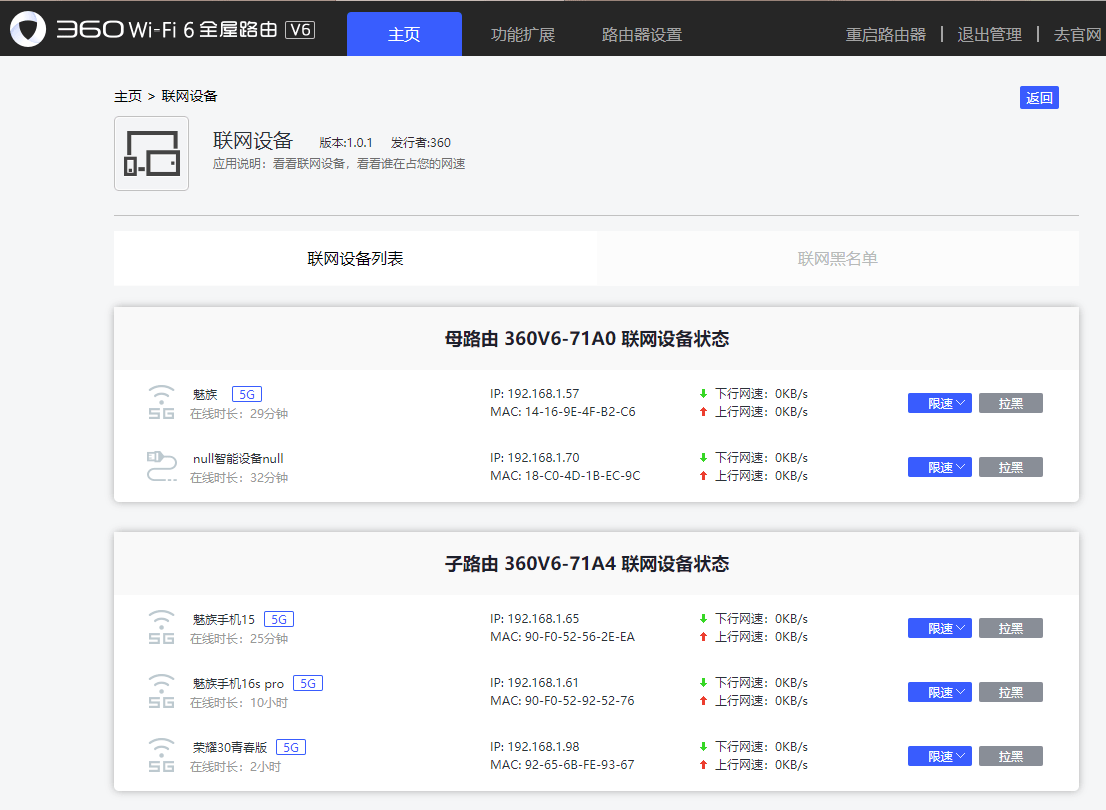Viewport: 1106px width, 810px height.
Task: Click the red upload arrow for 192.168.1.61
Action: click(703, 701)
